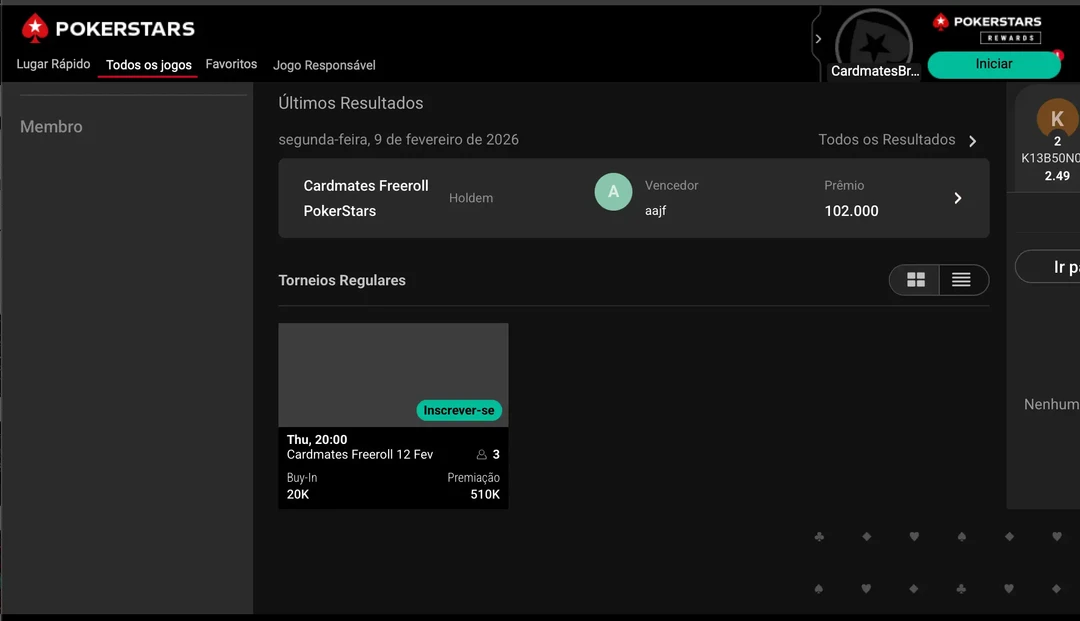1080x621 pixels.
Task: Click the red notification badge near Rewards
Action: (1057, 55)
